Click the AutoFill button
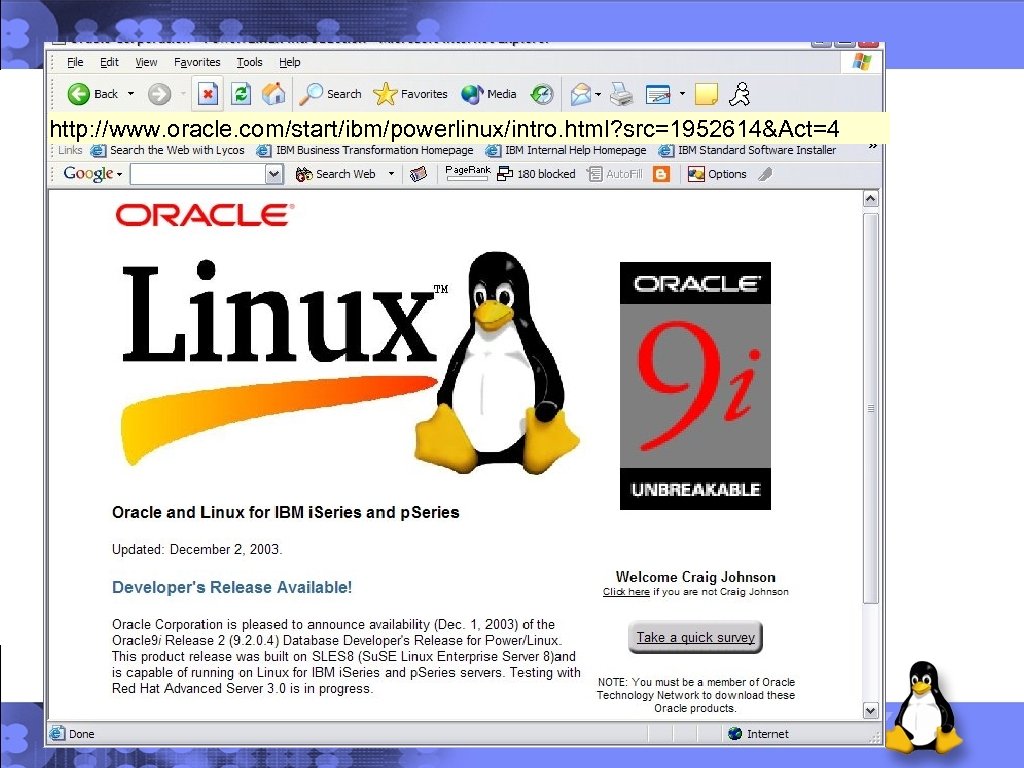 (615, 174)
